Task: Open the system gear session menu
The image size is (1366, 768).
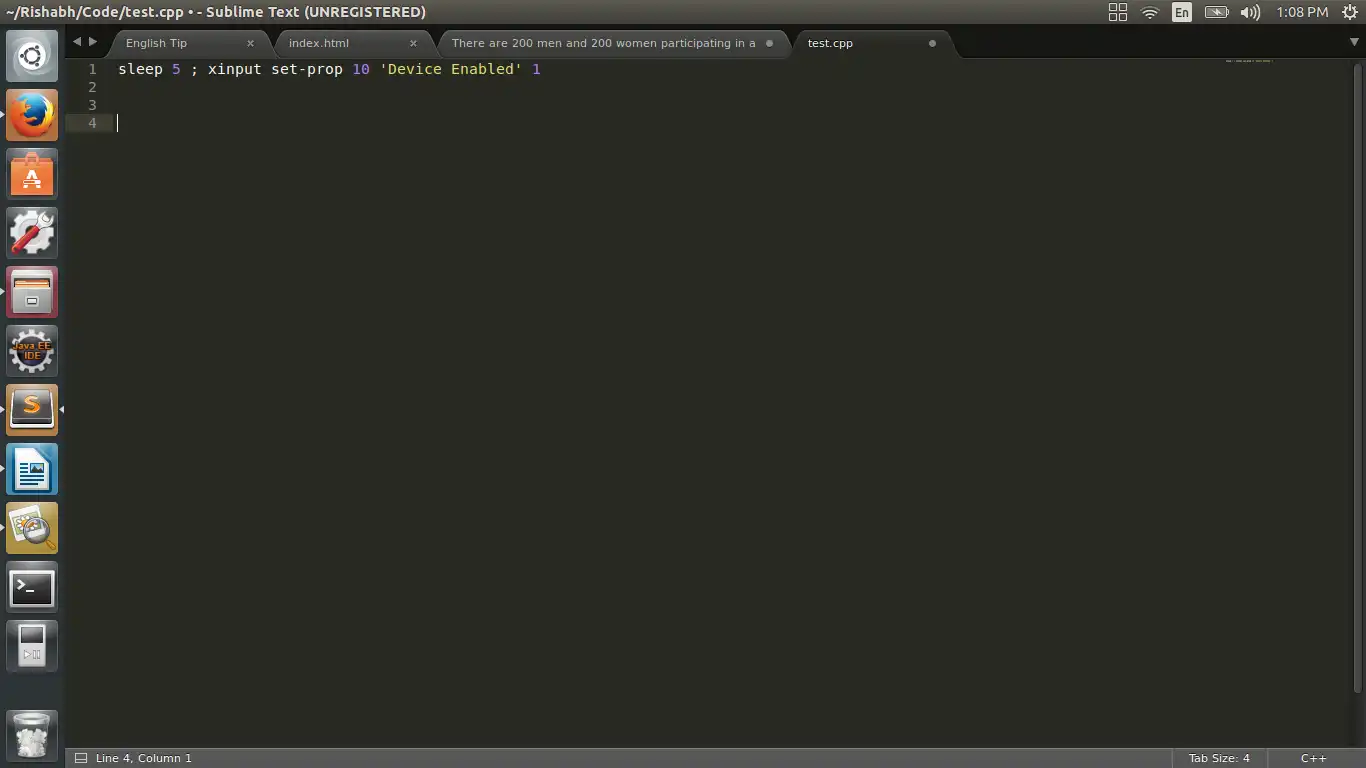Action: (x=1349, y=12)
